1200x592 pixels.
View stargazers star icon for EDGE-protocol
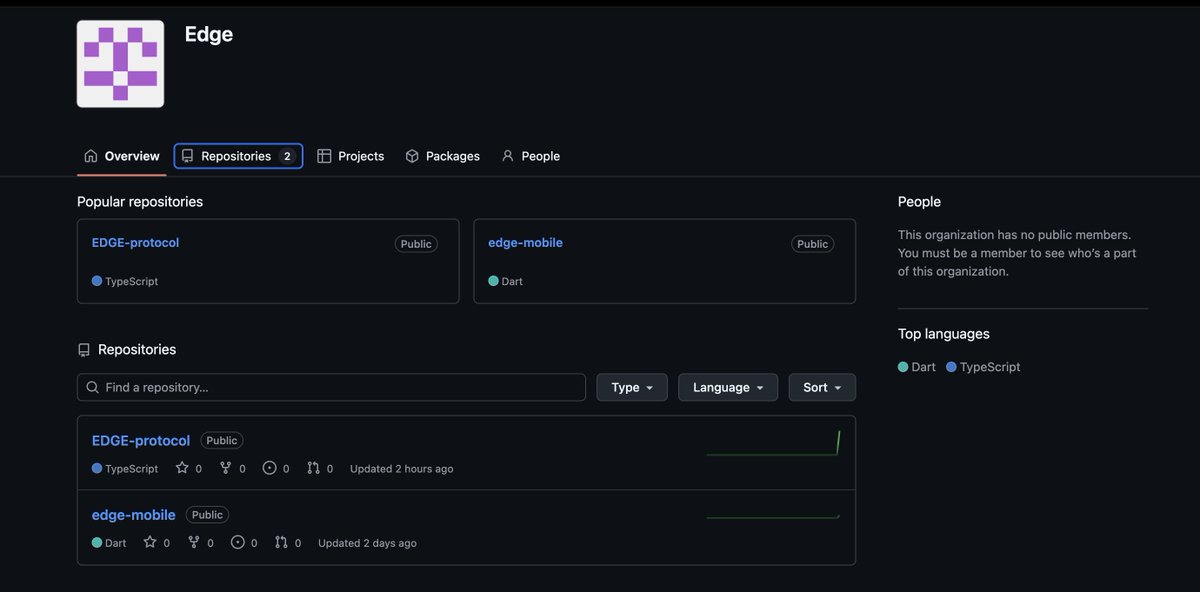click(x=182, y=468)
